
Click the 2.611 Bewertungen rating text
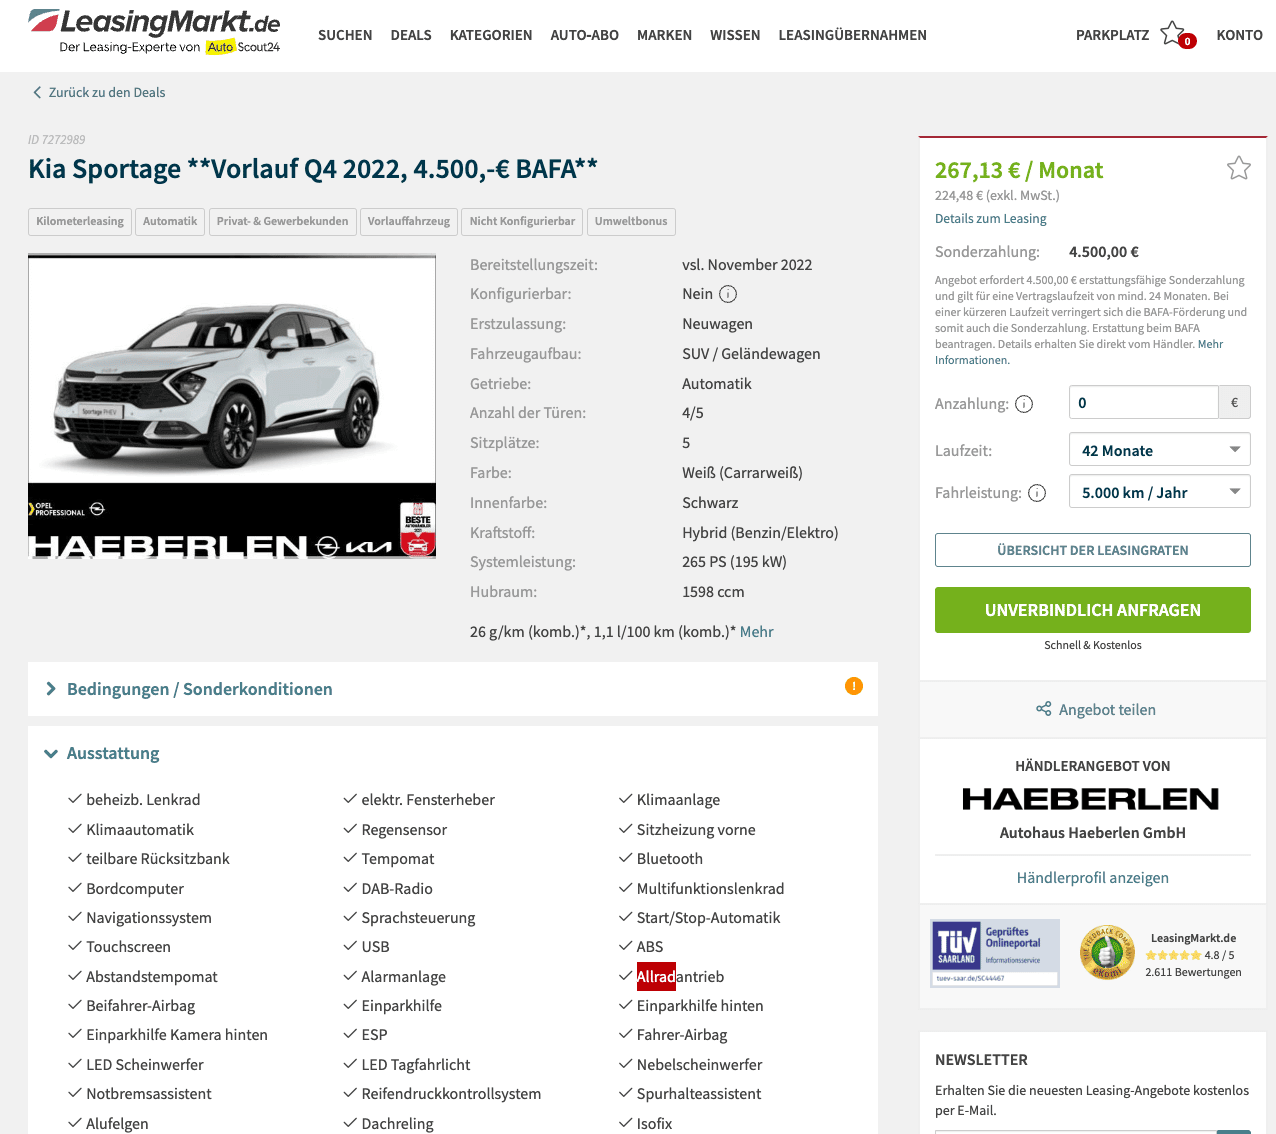[1193, 972]
